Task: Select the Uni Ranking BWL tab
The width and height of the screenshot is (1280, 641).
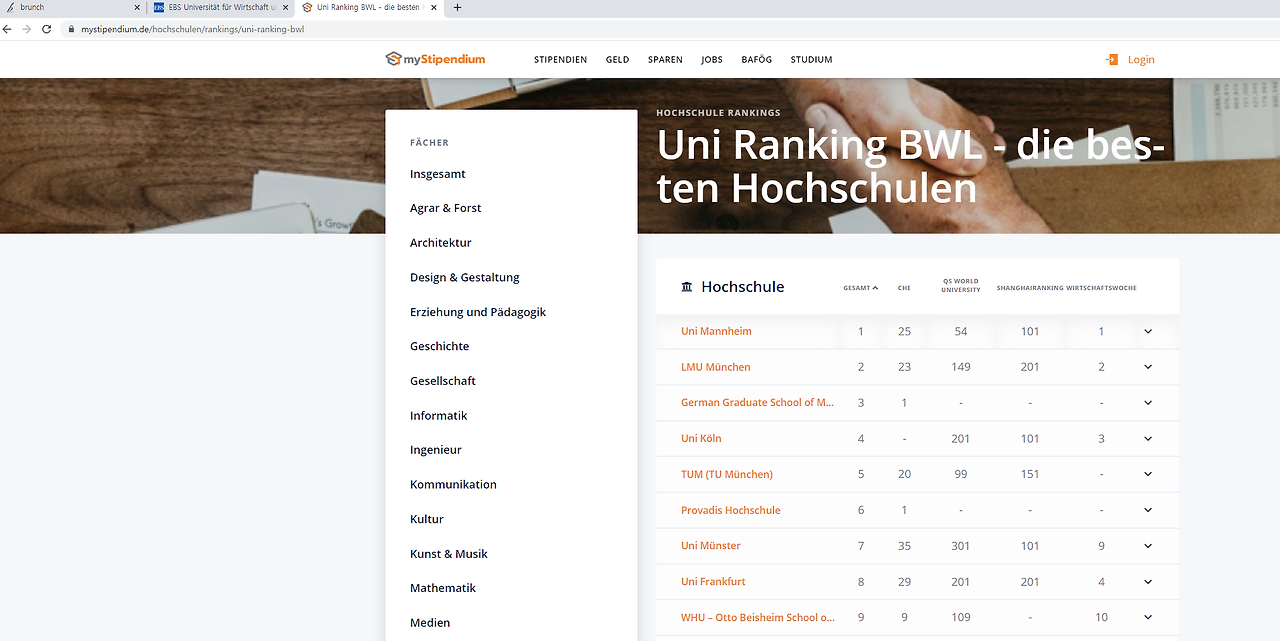Action: coord(372,7)
